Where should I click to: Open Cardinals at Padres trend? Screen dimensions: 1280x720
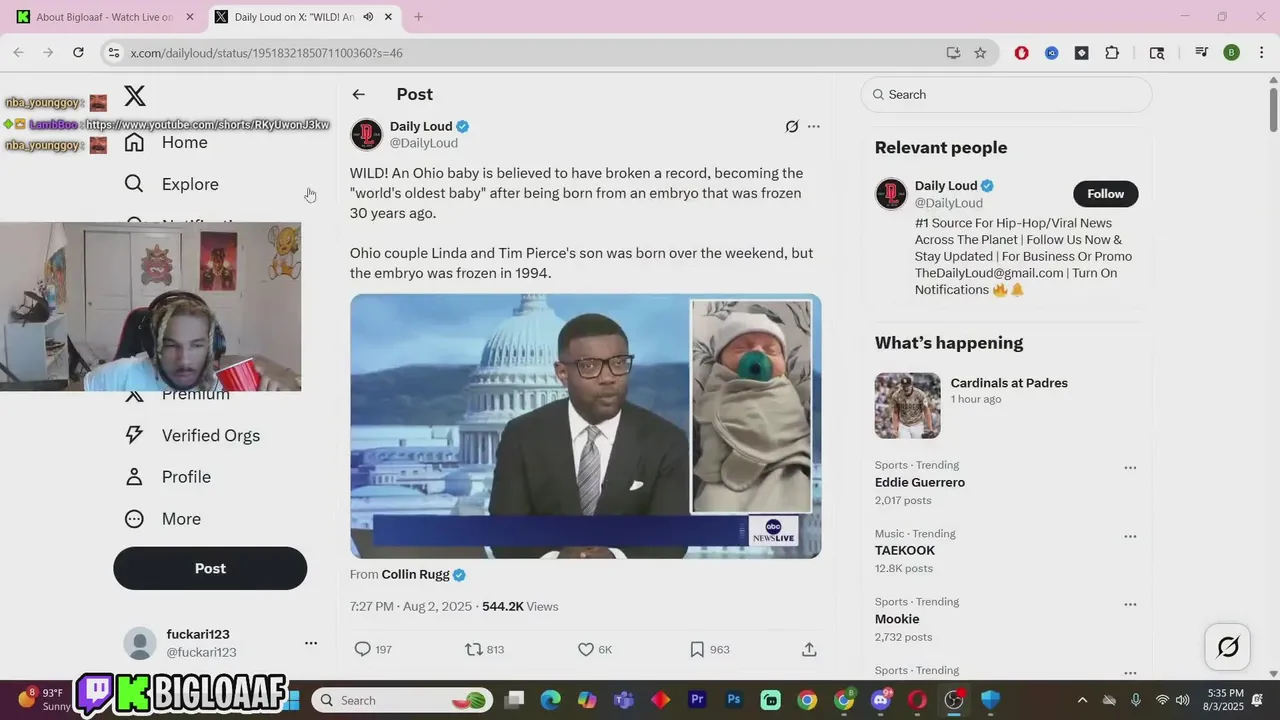point(1009,383)
